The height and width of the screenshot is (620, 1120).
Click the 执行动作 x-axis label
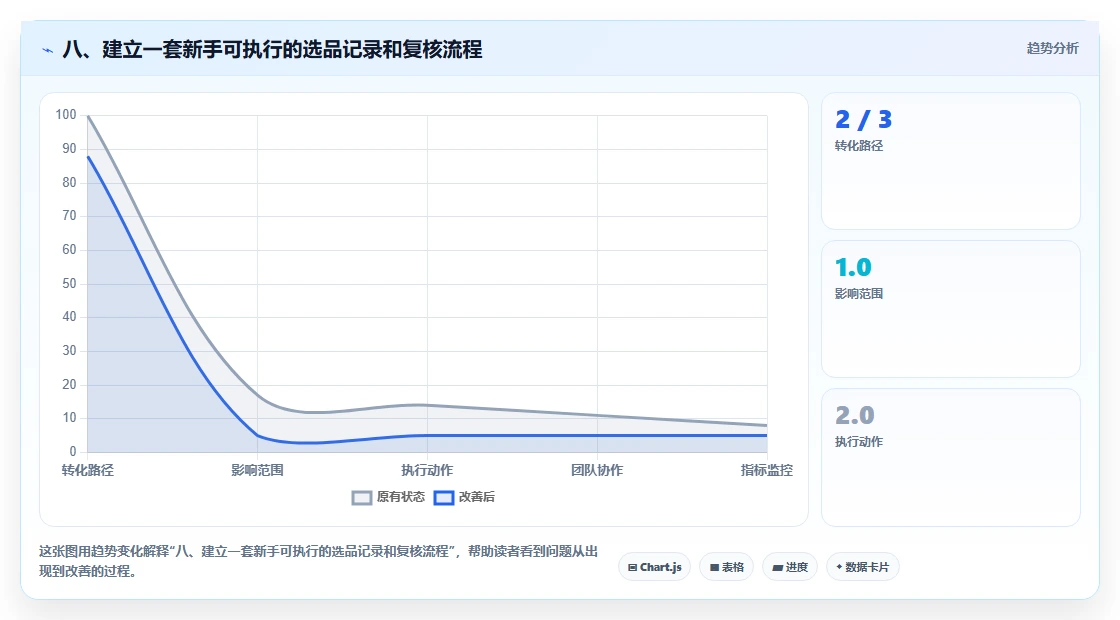(x=427, y=470)
